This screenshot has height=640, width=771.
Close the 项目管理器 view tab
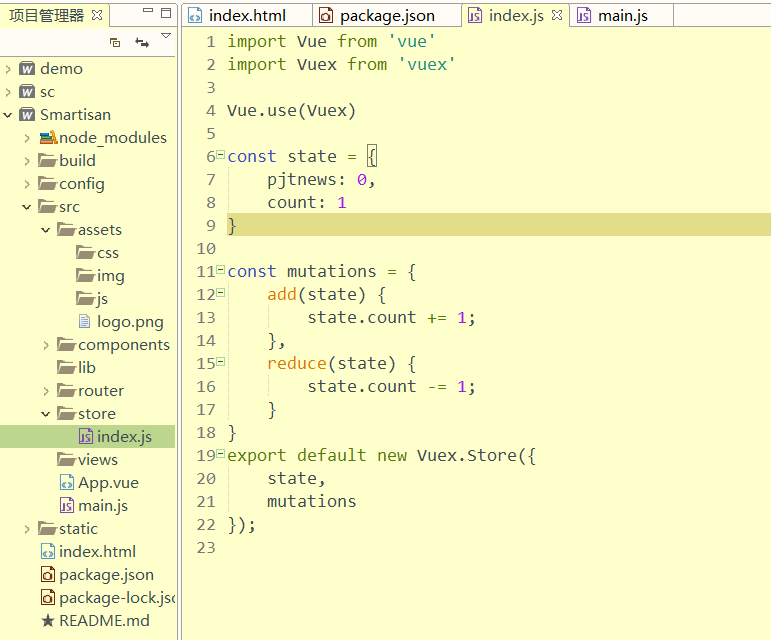point(97,15)
